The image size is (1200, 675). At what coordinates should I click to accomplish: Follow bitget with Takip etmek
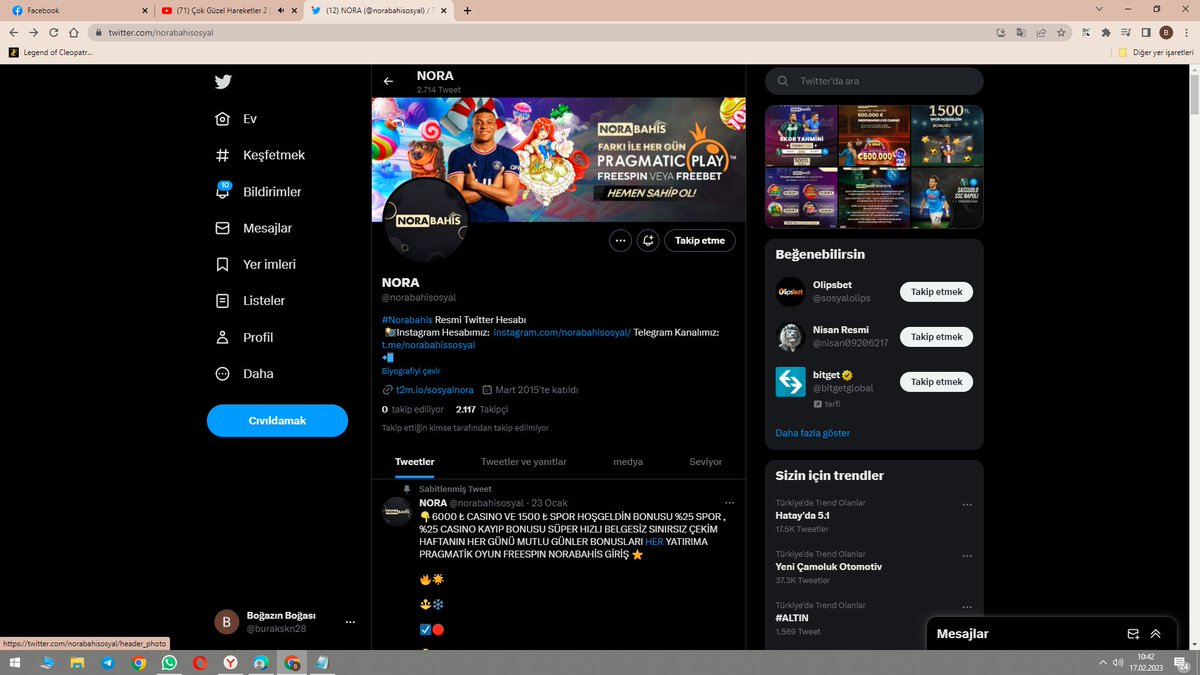click(x=936, y=382)
